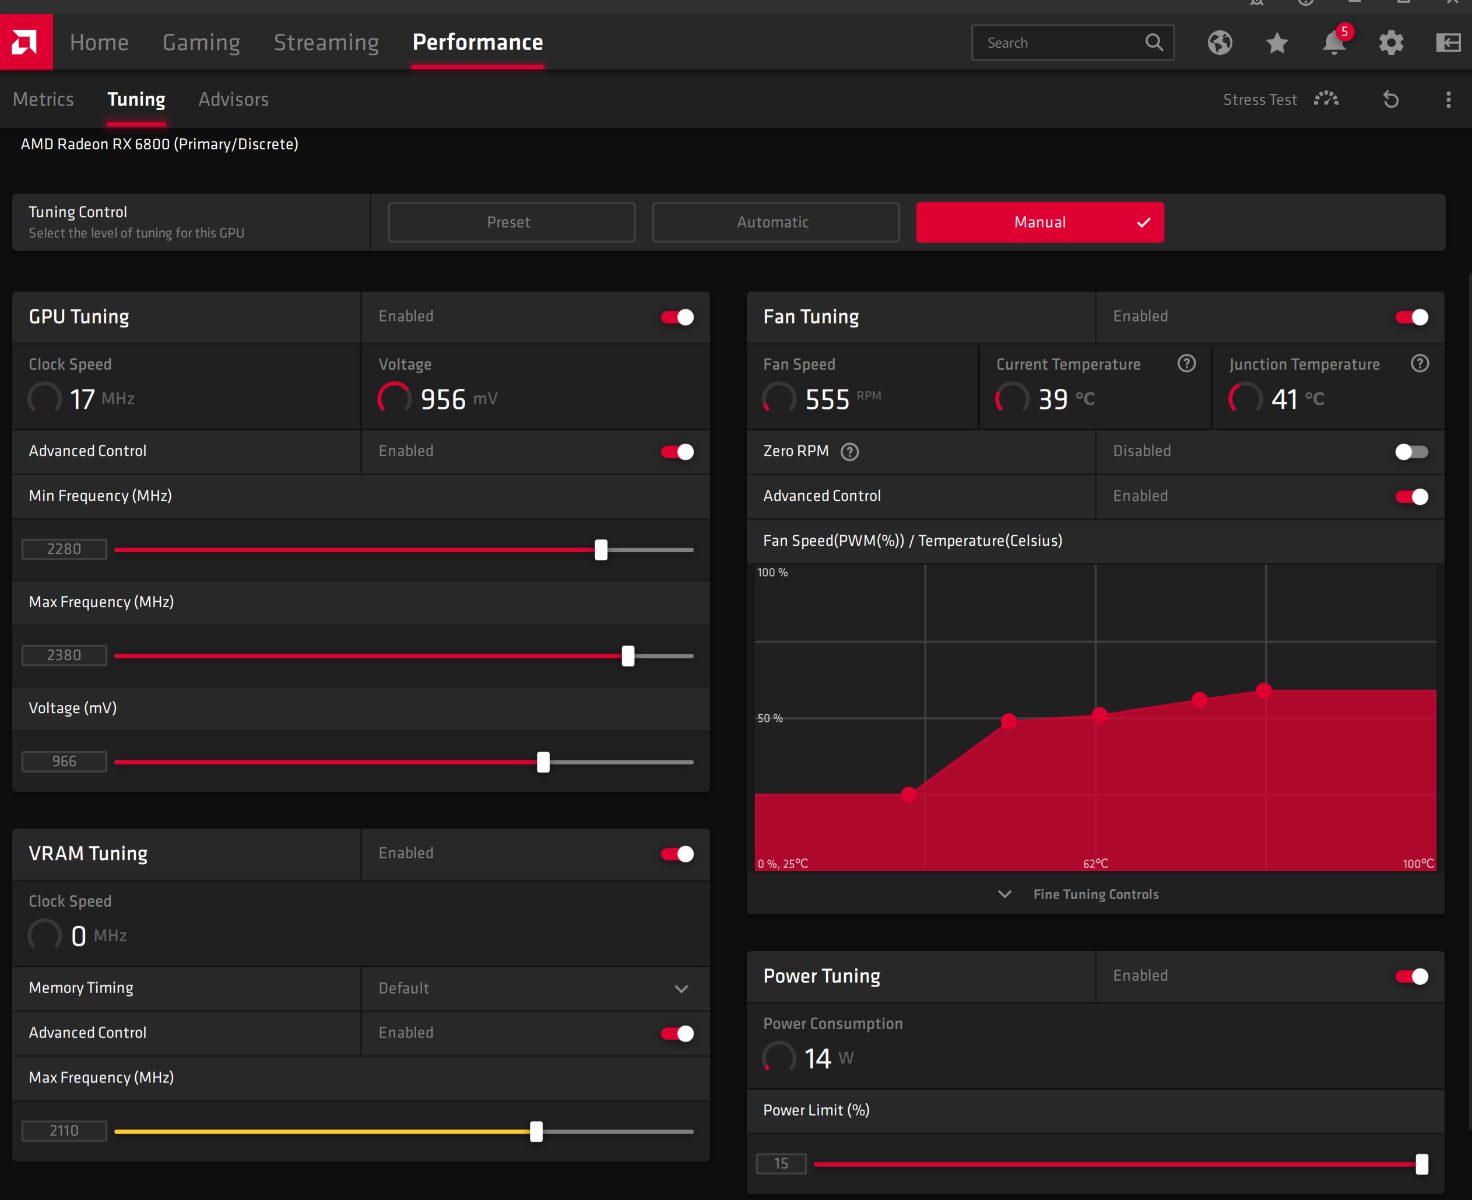Toggle GPU Advanced Control switch
The height and width of the screenshot is (1200, 1472).
click(678, 452)
